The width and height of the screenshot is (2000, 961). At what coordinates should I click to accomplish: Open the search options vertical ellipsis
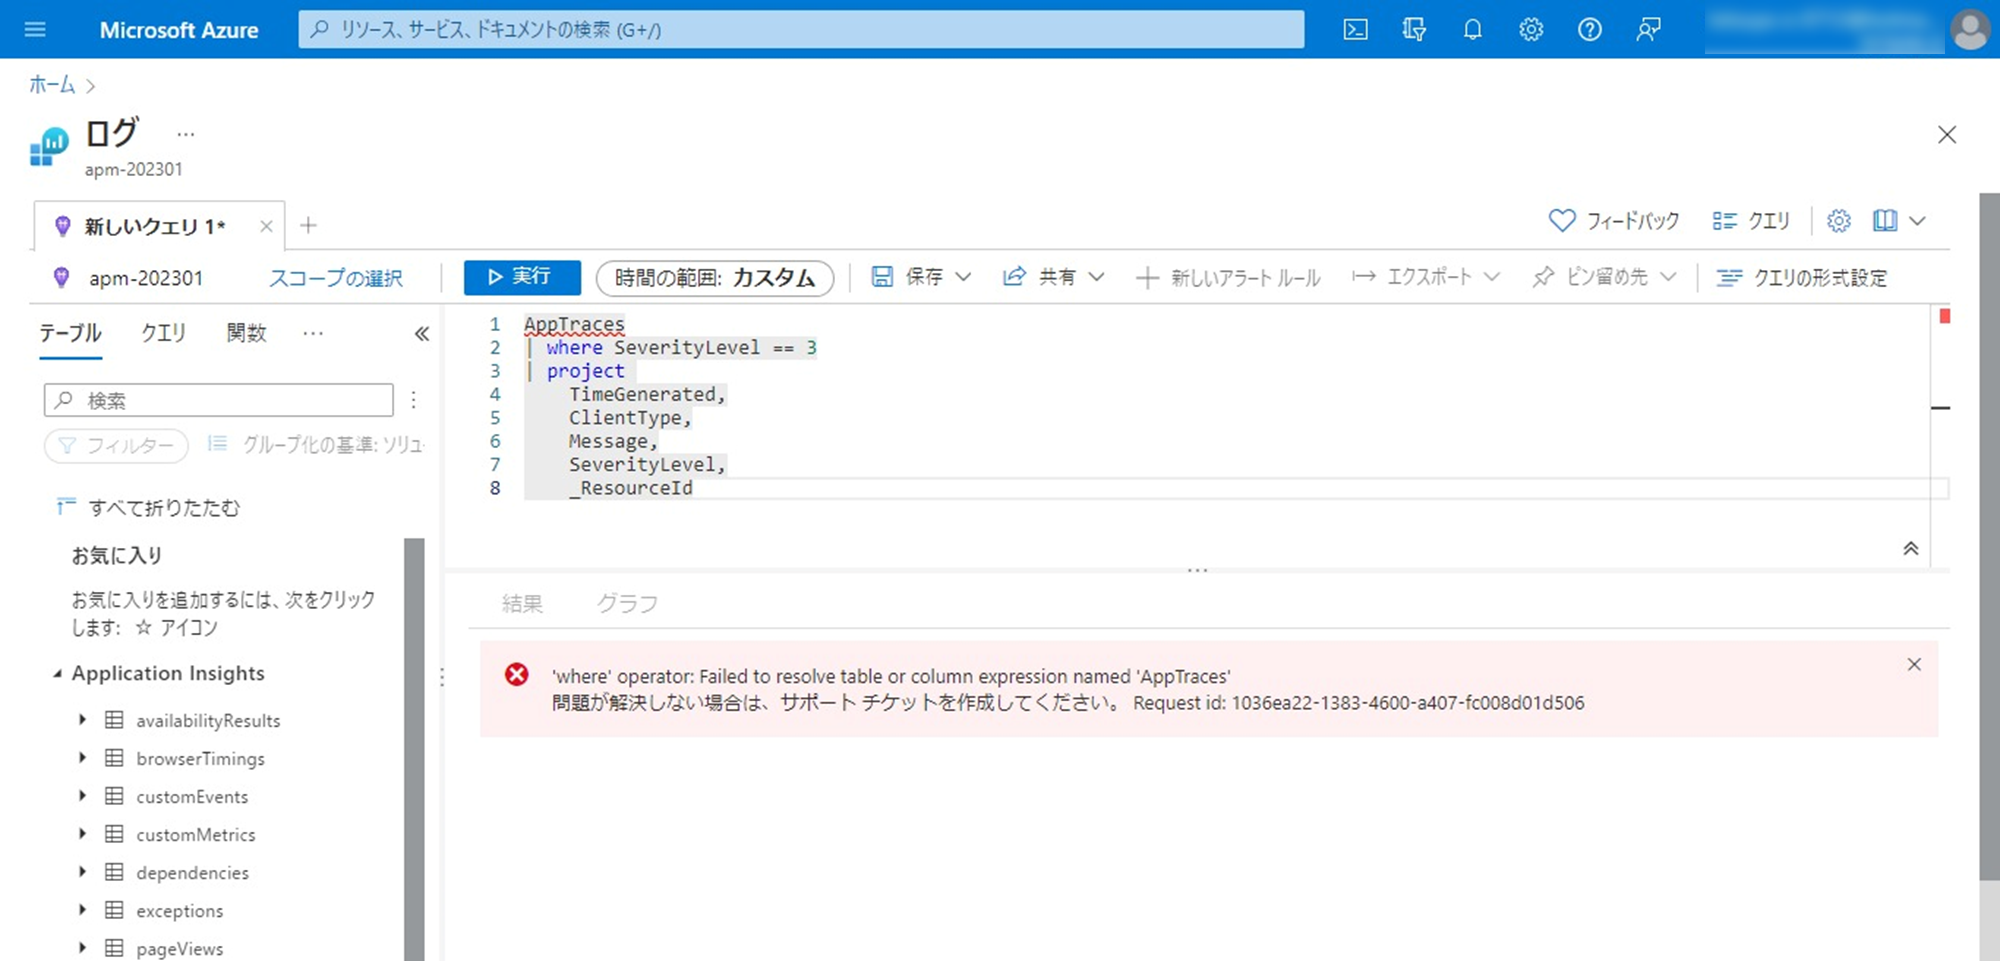pyautogui.click(x=413, y=400)
